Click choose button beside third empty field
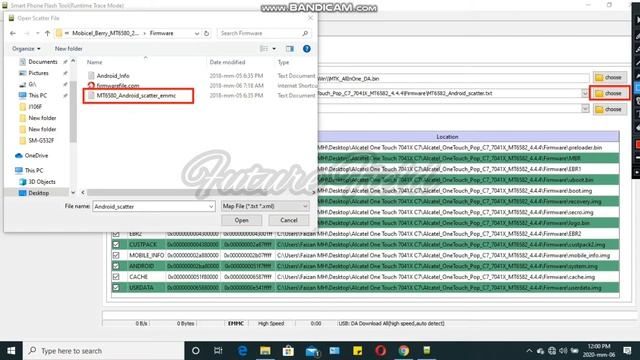 pos(609,109)
